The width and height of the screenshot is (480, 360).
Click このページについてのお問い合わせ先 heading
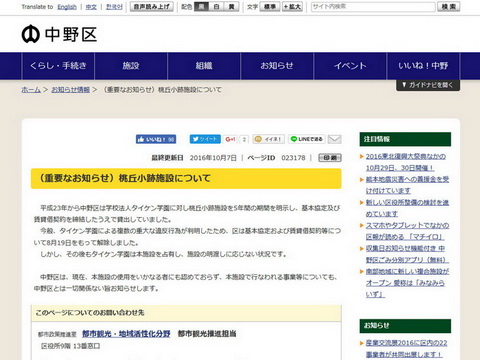click(90, 312)
